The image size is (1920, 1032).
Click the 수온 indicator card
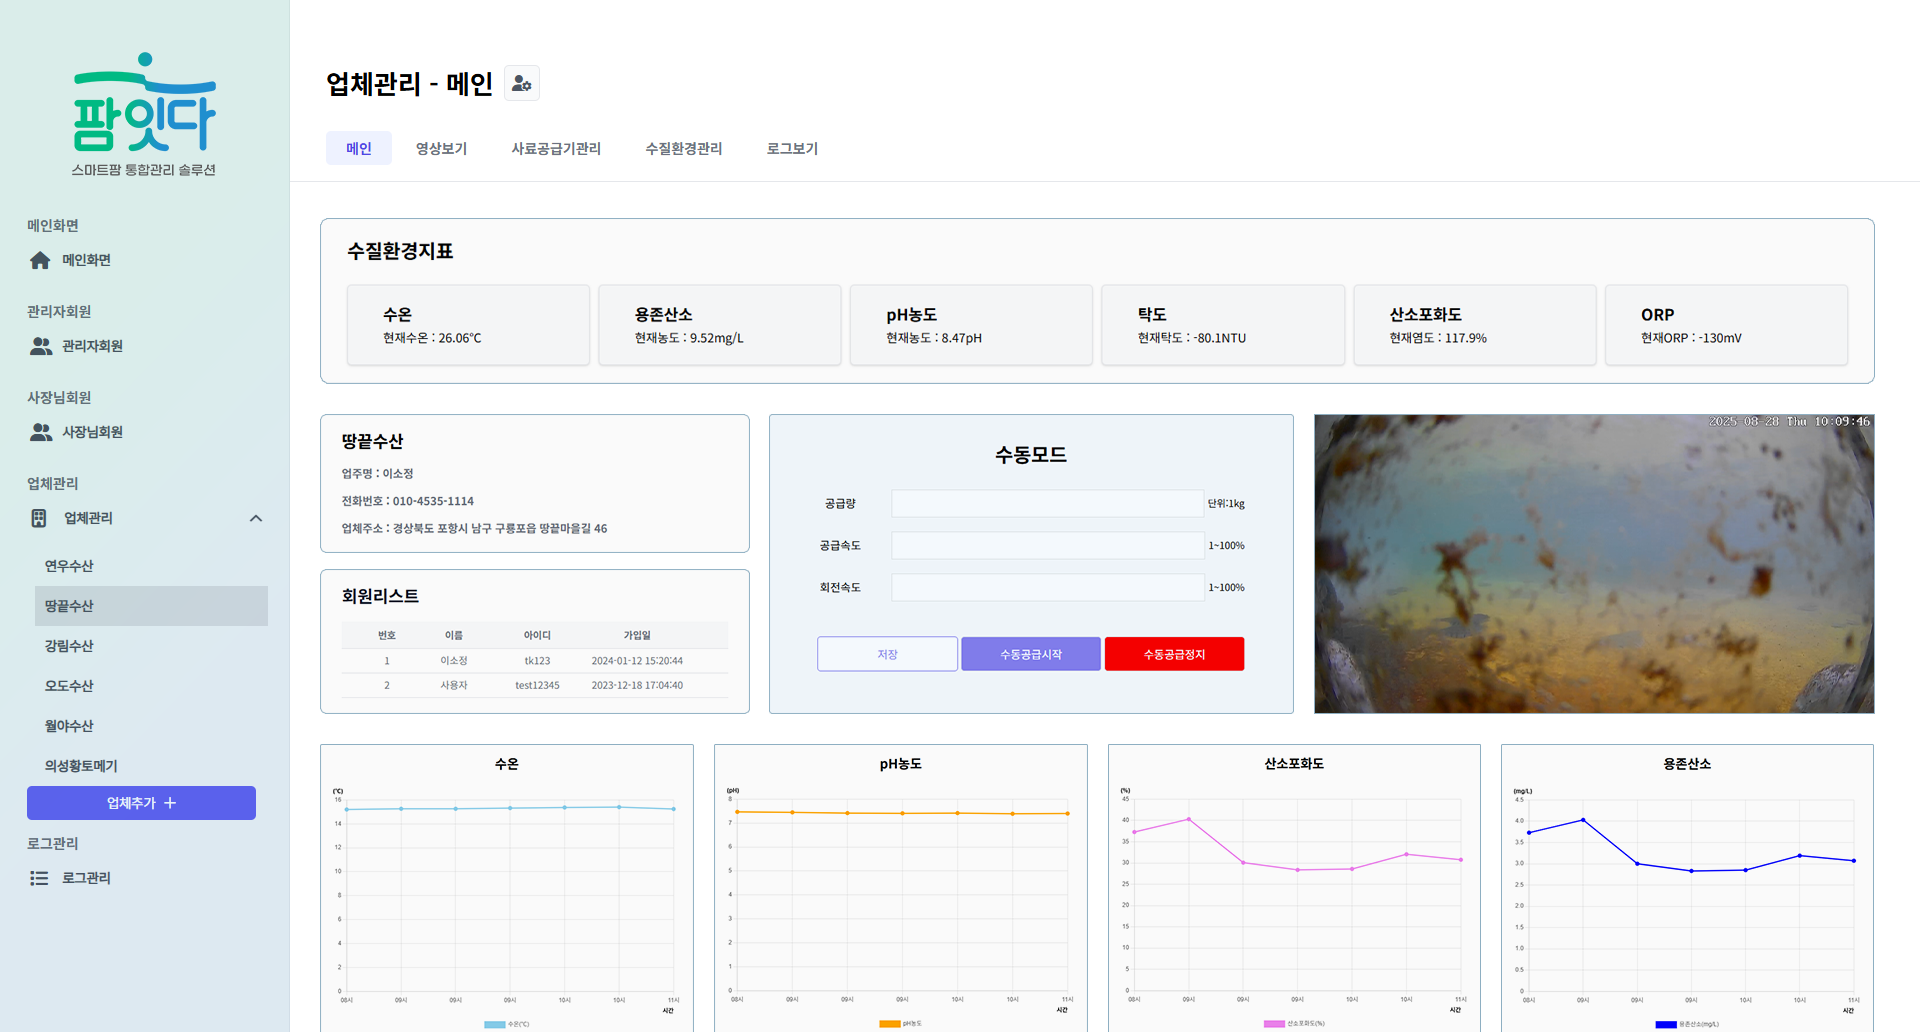click(468, 325)
